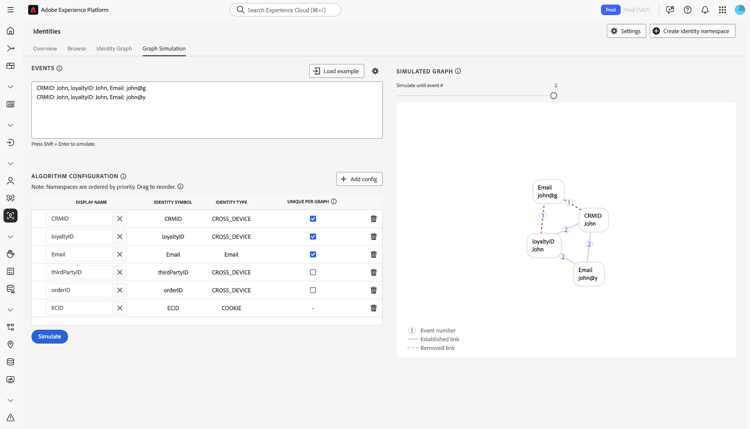
Task: Collapse the first sidebar section chevron
Action: [11, 86]
